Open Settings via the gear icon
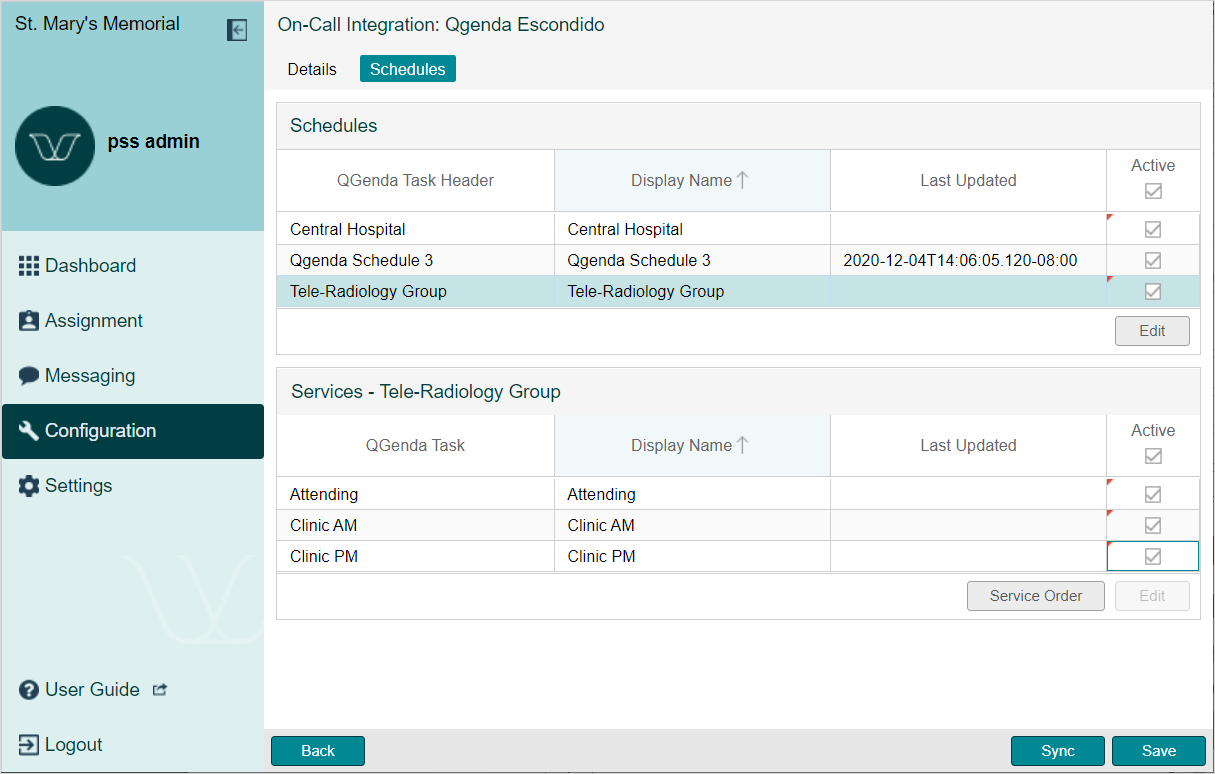This screenshot has width=1215, height=774. click(29, 486)
